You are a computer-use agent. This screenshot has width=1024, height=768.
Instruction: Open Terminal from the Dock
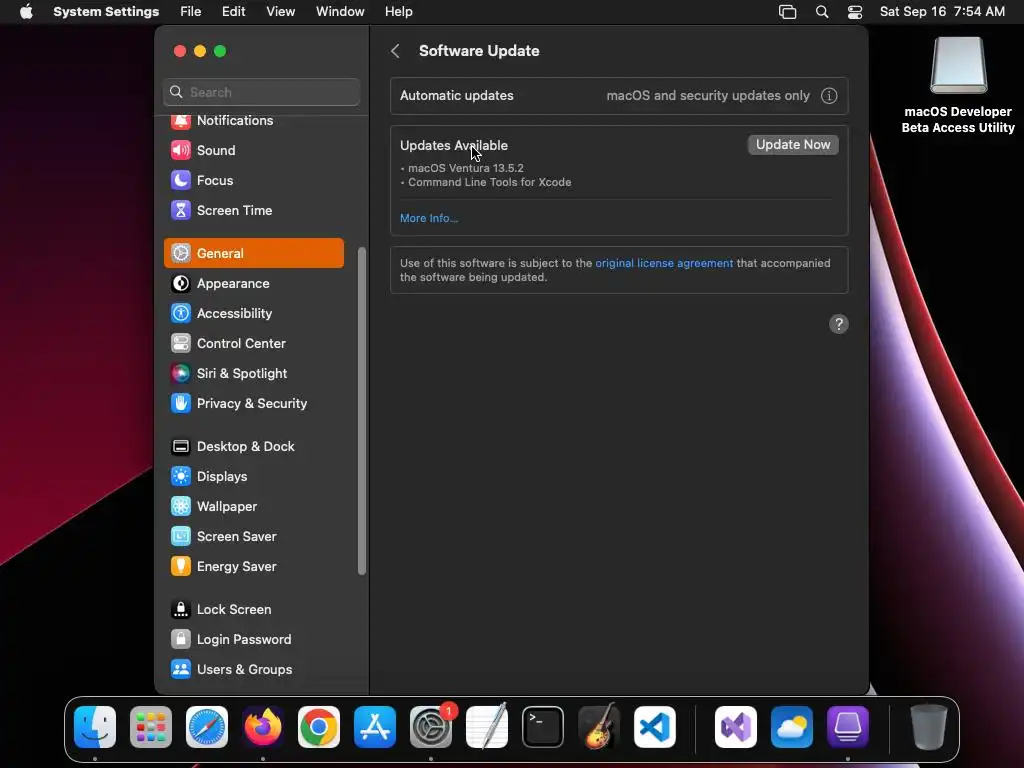coord(543,727)
